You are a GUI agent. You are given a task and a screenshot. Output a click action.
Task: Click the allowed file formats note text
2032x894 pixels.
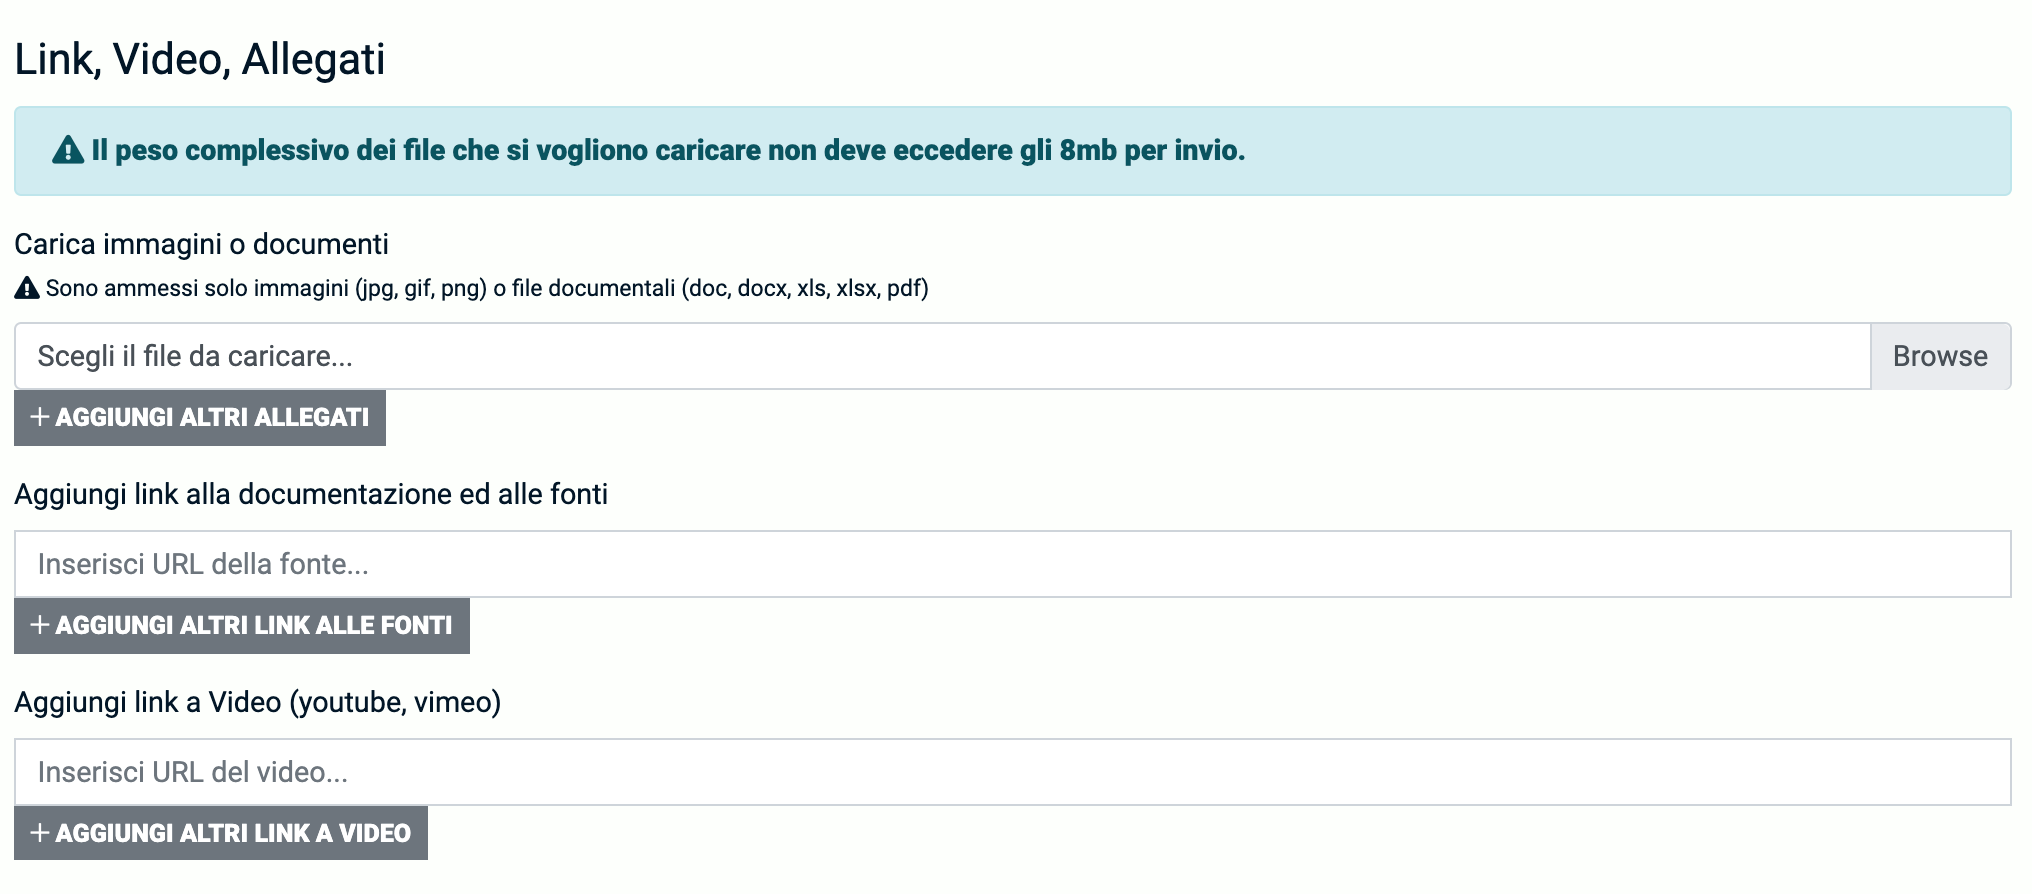coord(487,289)
